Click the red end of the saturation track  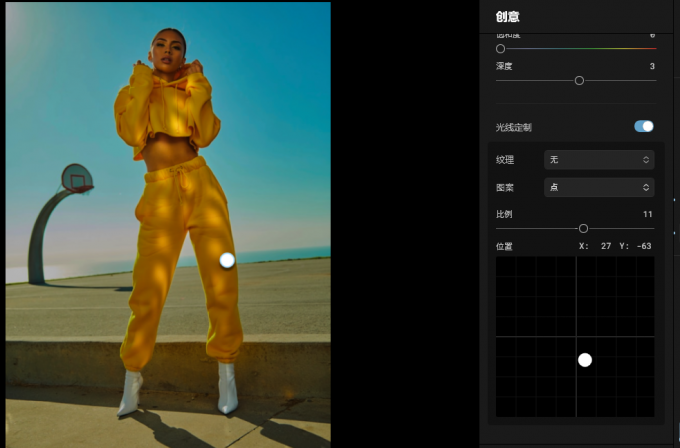pos(652,49)
